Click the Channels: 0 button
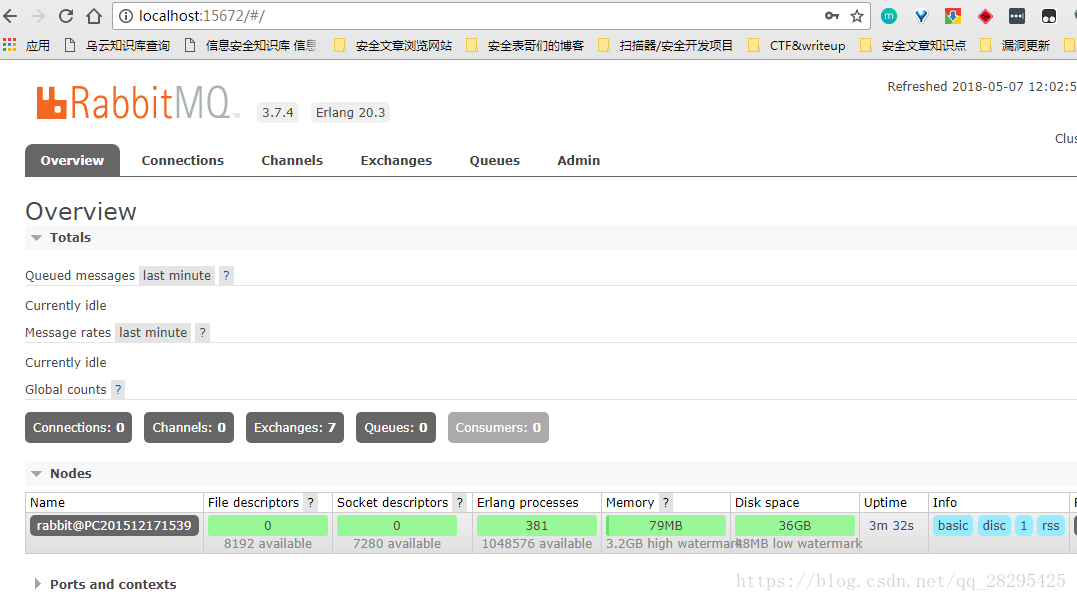 click(189, 427)
